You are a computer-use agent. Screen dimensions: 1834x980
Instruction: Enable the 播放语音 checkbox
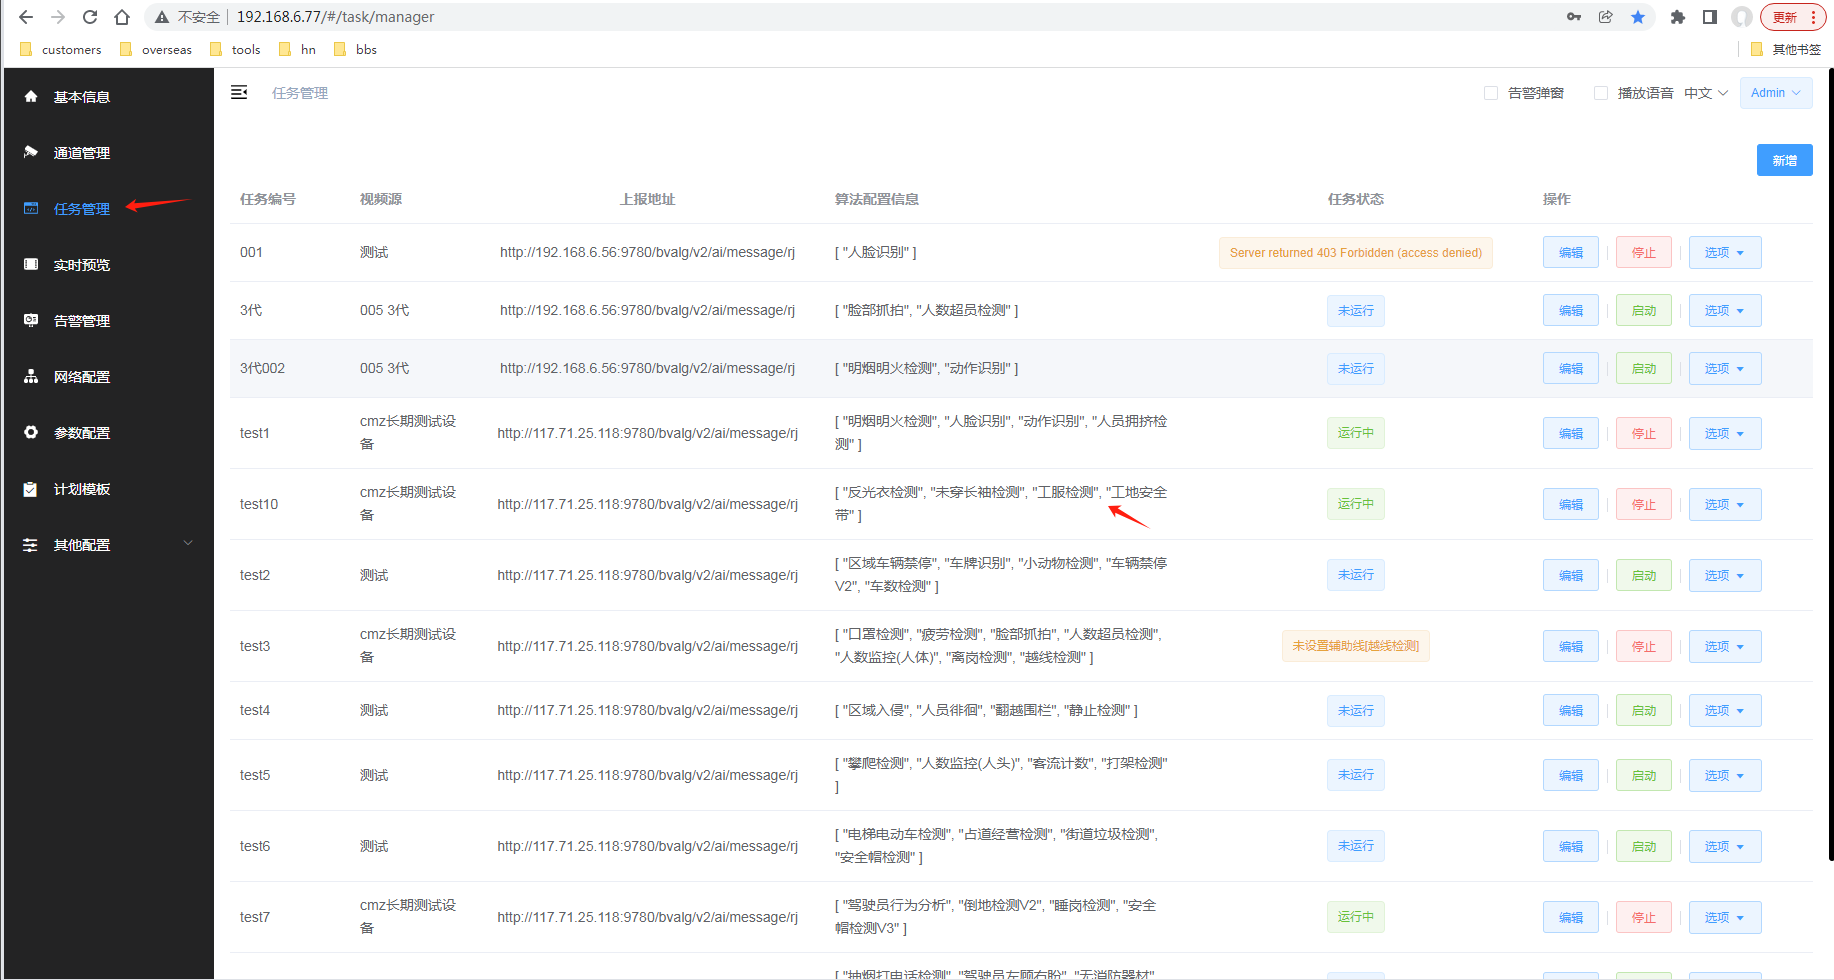click(1601, 93)
